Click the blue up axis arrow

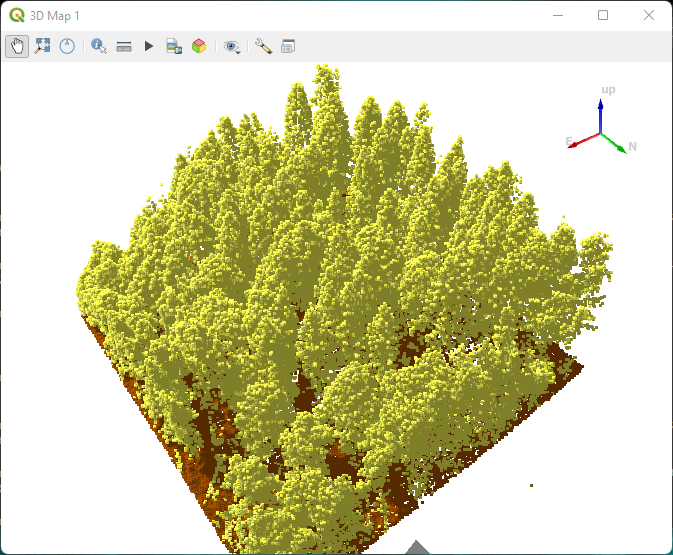(x=600, y=115)
